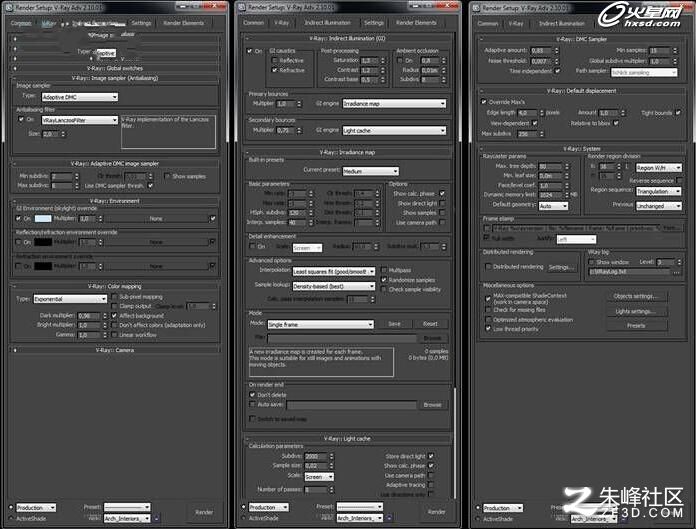Open the VRayLanczosFilter antialiasing filter dropdown

(80, 120)
